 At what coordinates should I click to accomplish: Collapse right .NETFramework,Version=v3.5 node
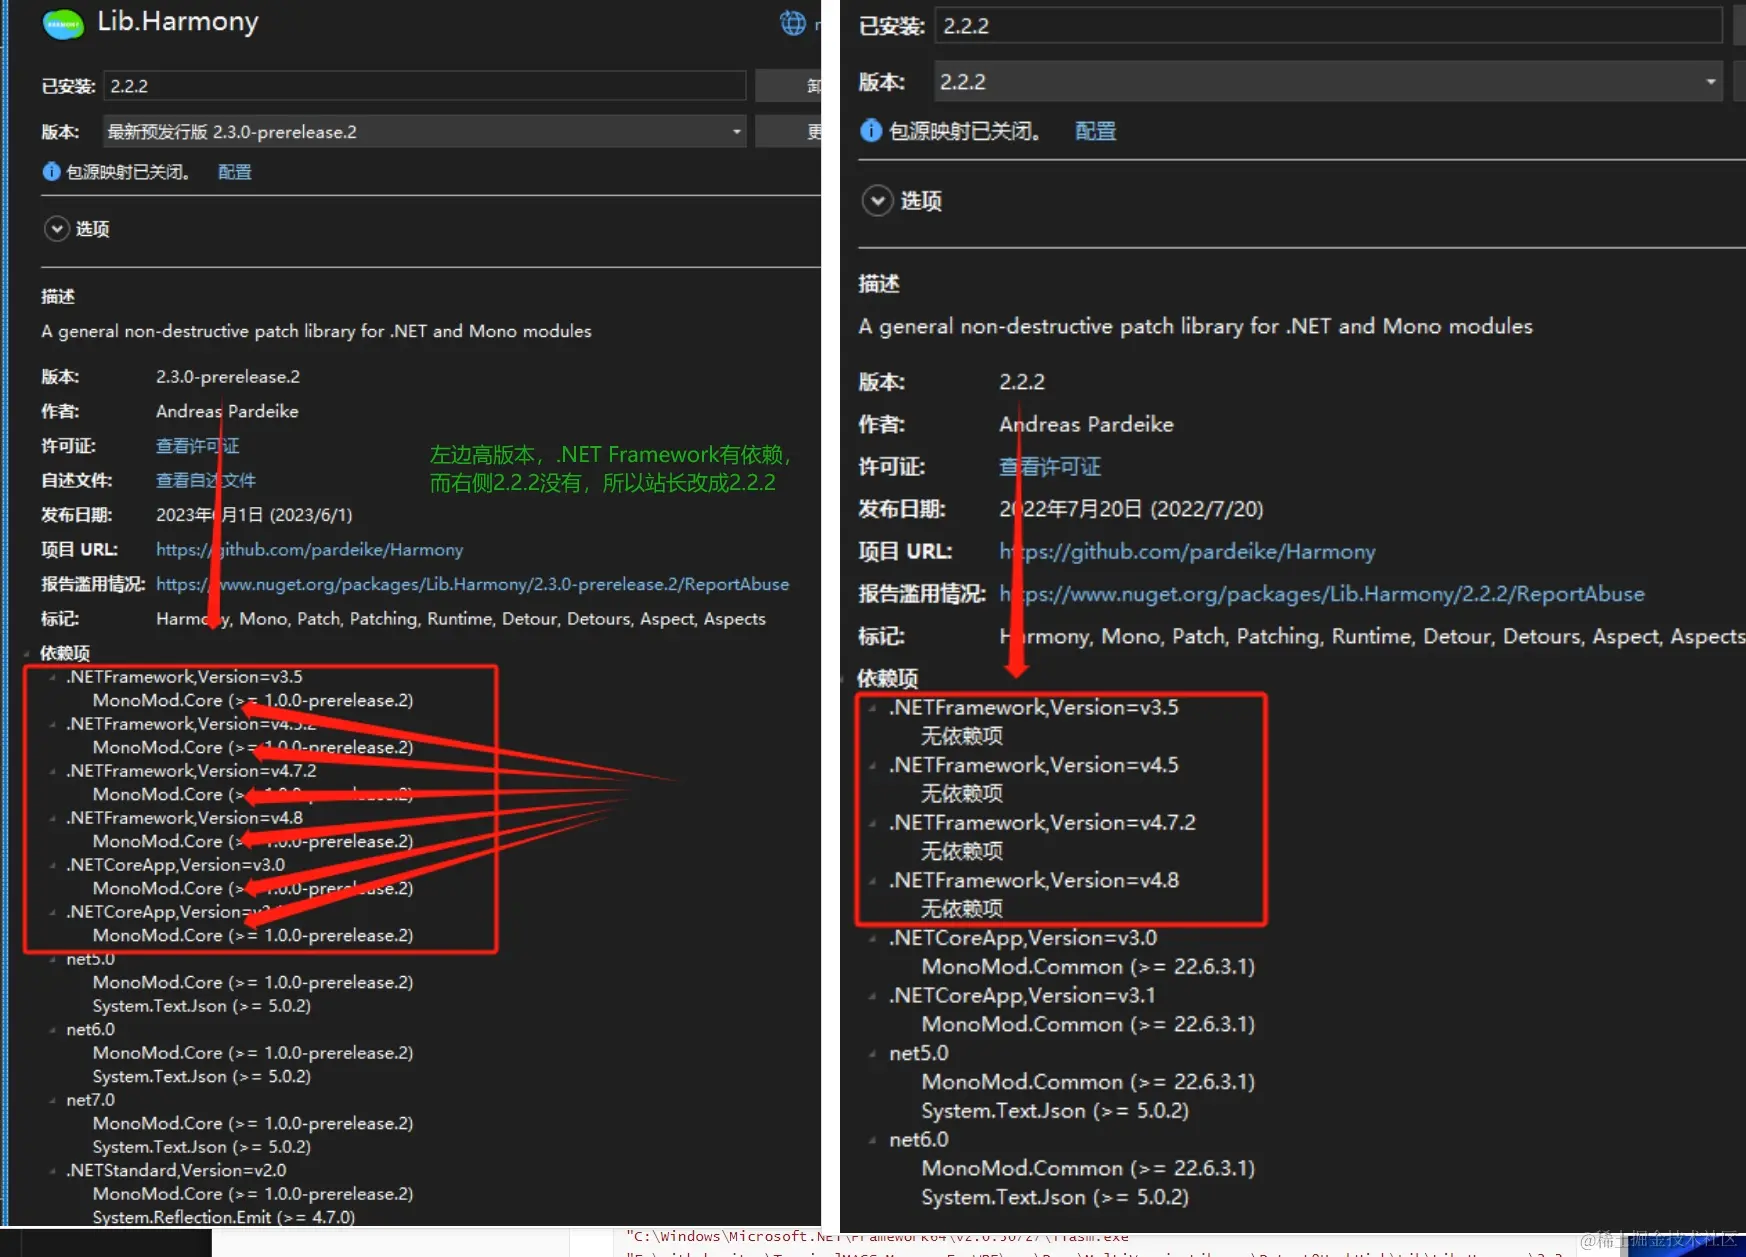pos(874,708)
